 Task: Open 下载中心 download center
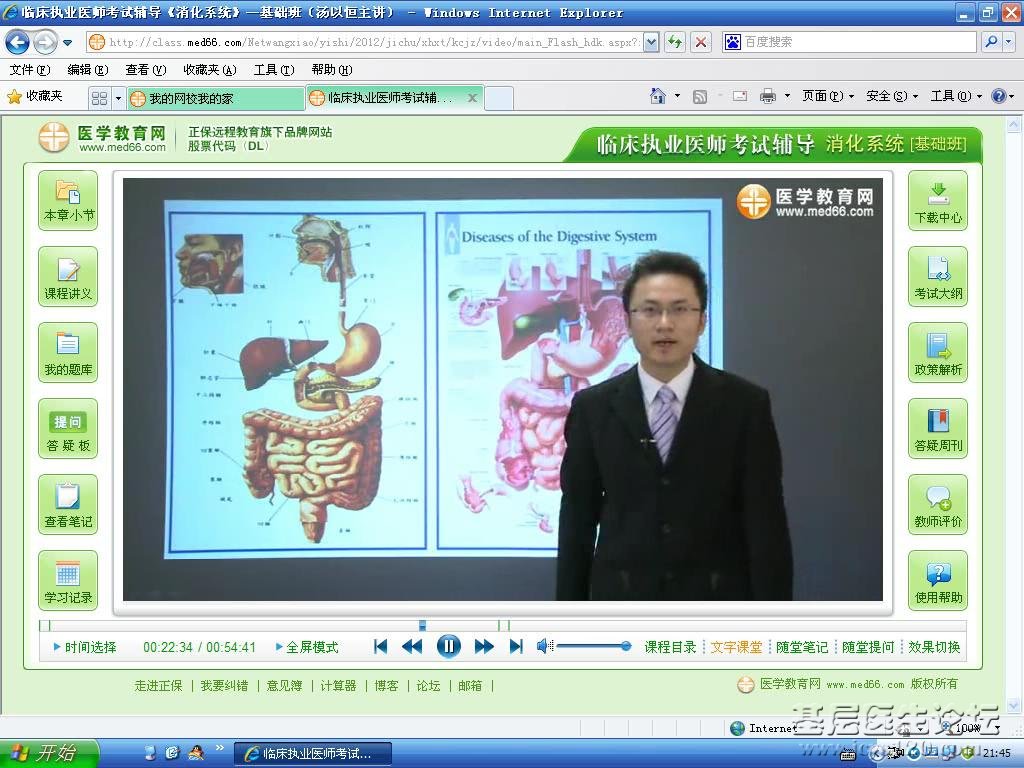(x=938, y=200)
